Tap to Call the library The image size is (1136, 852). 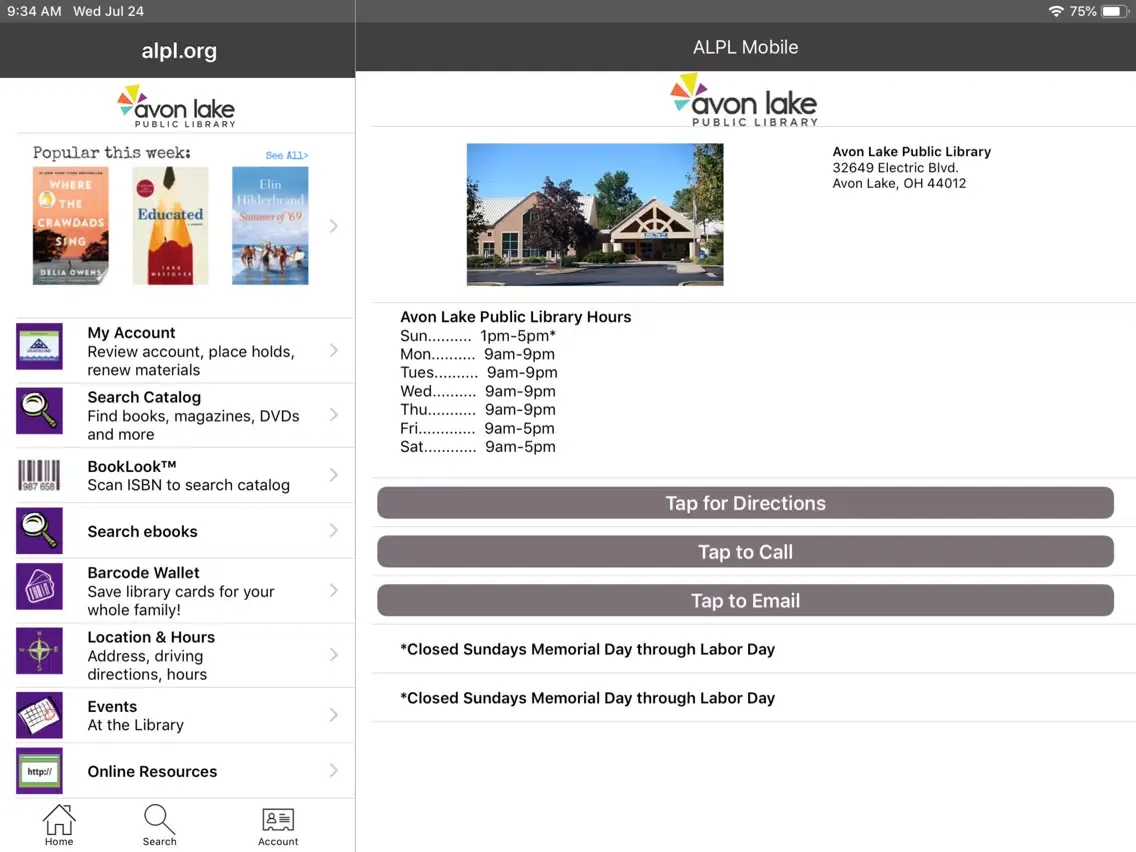(x=745, y=551)
